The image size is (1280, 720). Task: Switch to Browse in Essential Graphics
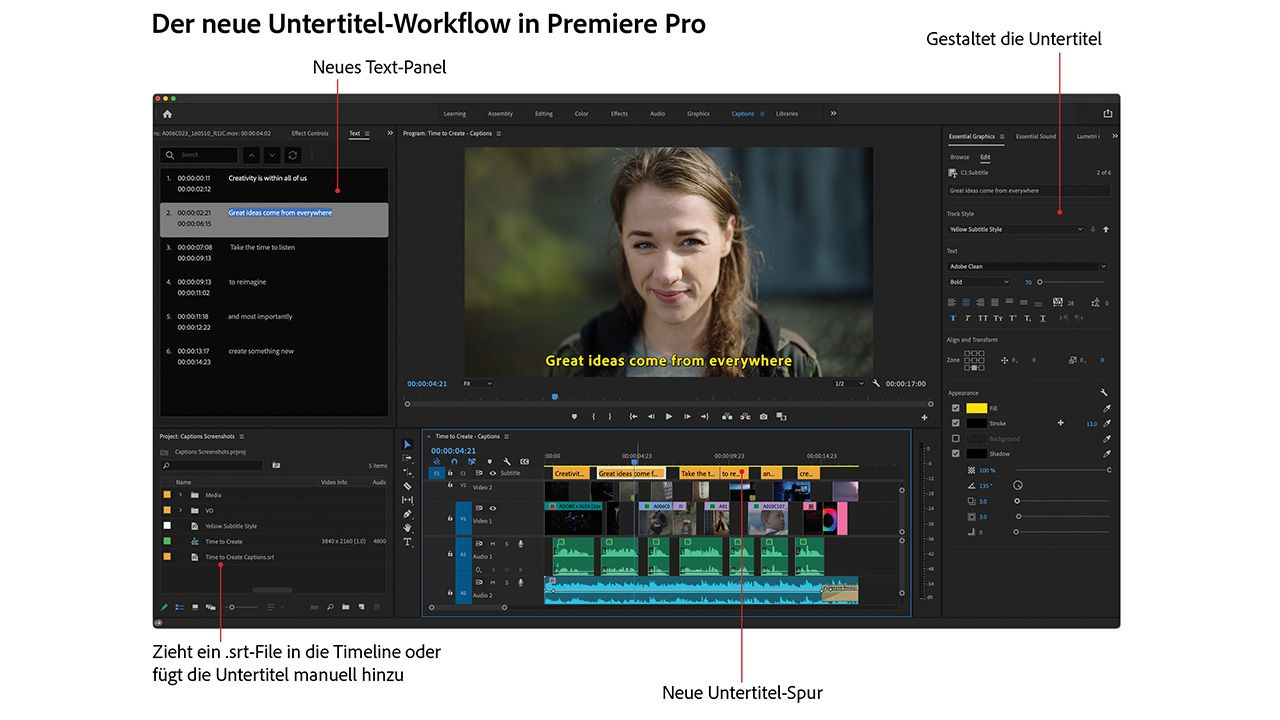point(959,157)
